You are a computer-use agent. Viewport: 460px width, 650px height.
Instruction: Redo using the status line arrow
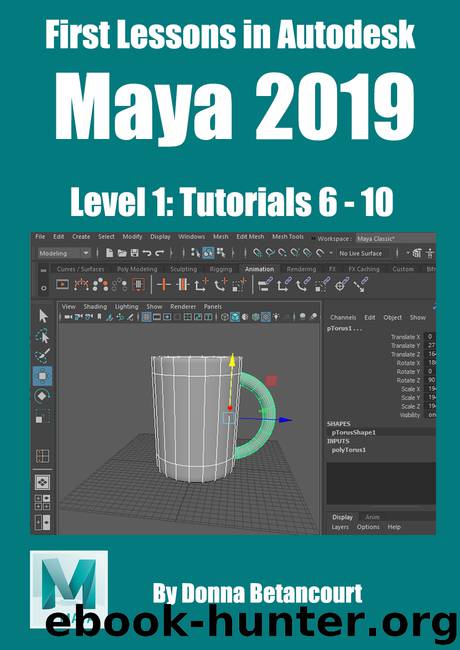point(160,253)
